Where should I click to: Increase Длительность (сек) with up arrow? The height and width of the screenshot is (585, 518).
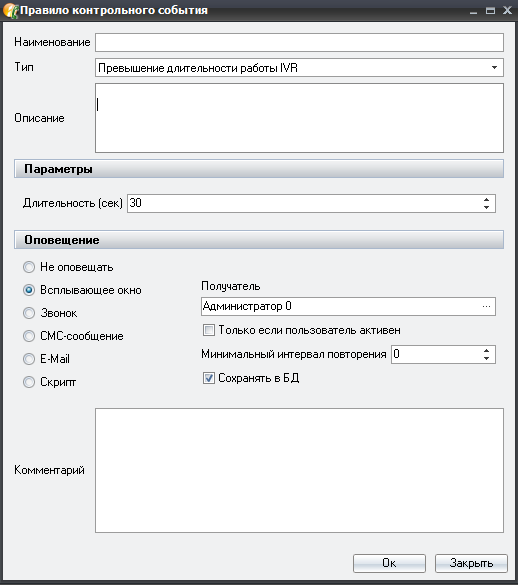[486, 200]
